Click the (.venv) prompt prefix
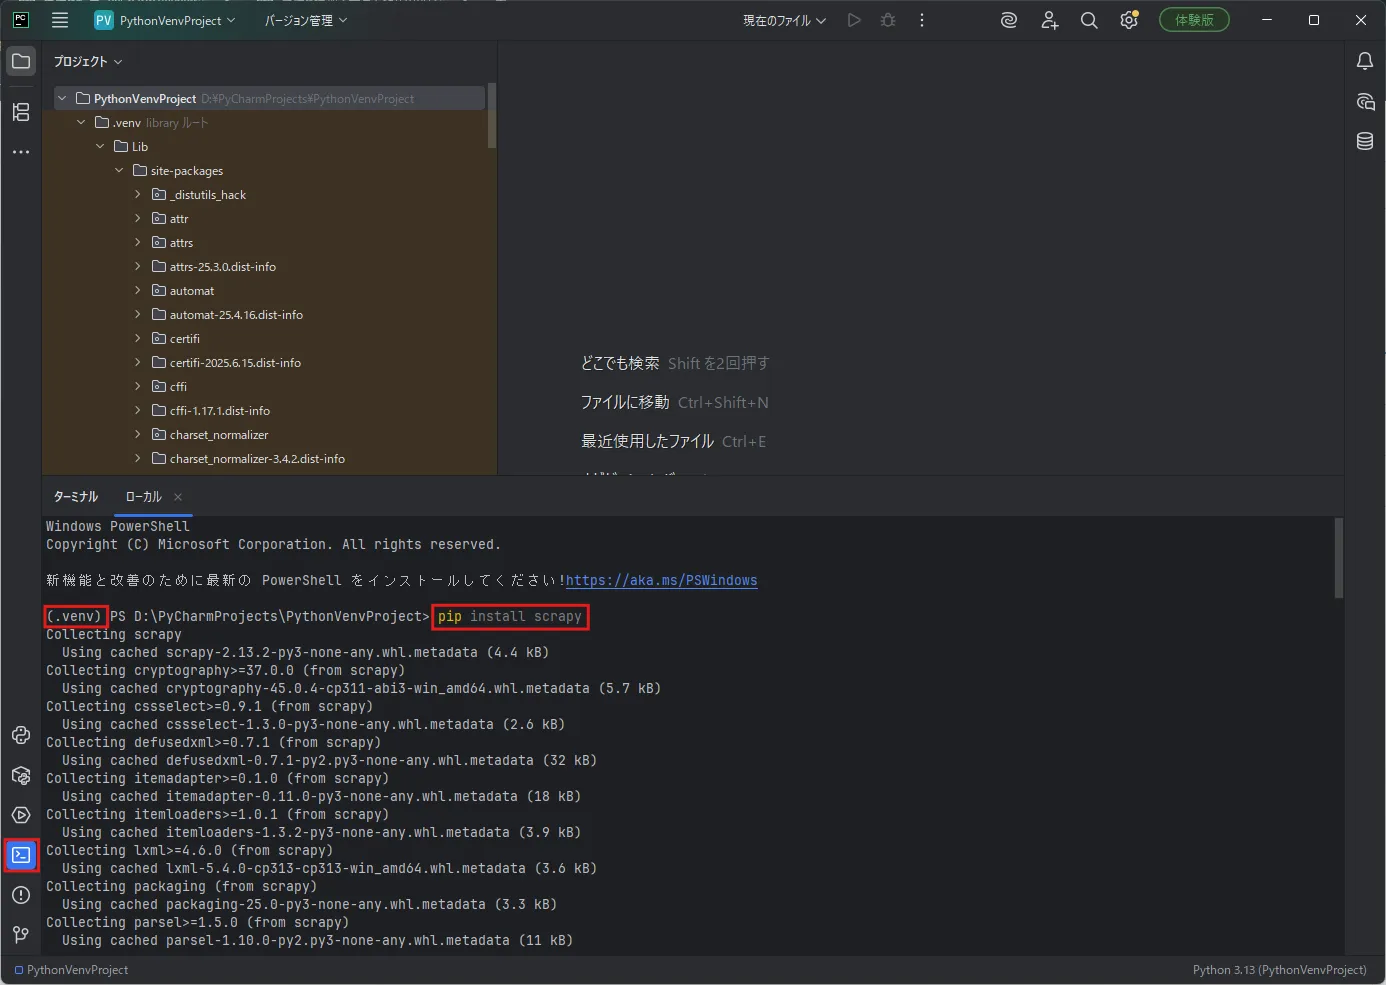1386x985 pixels. 75,617
